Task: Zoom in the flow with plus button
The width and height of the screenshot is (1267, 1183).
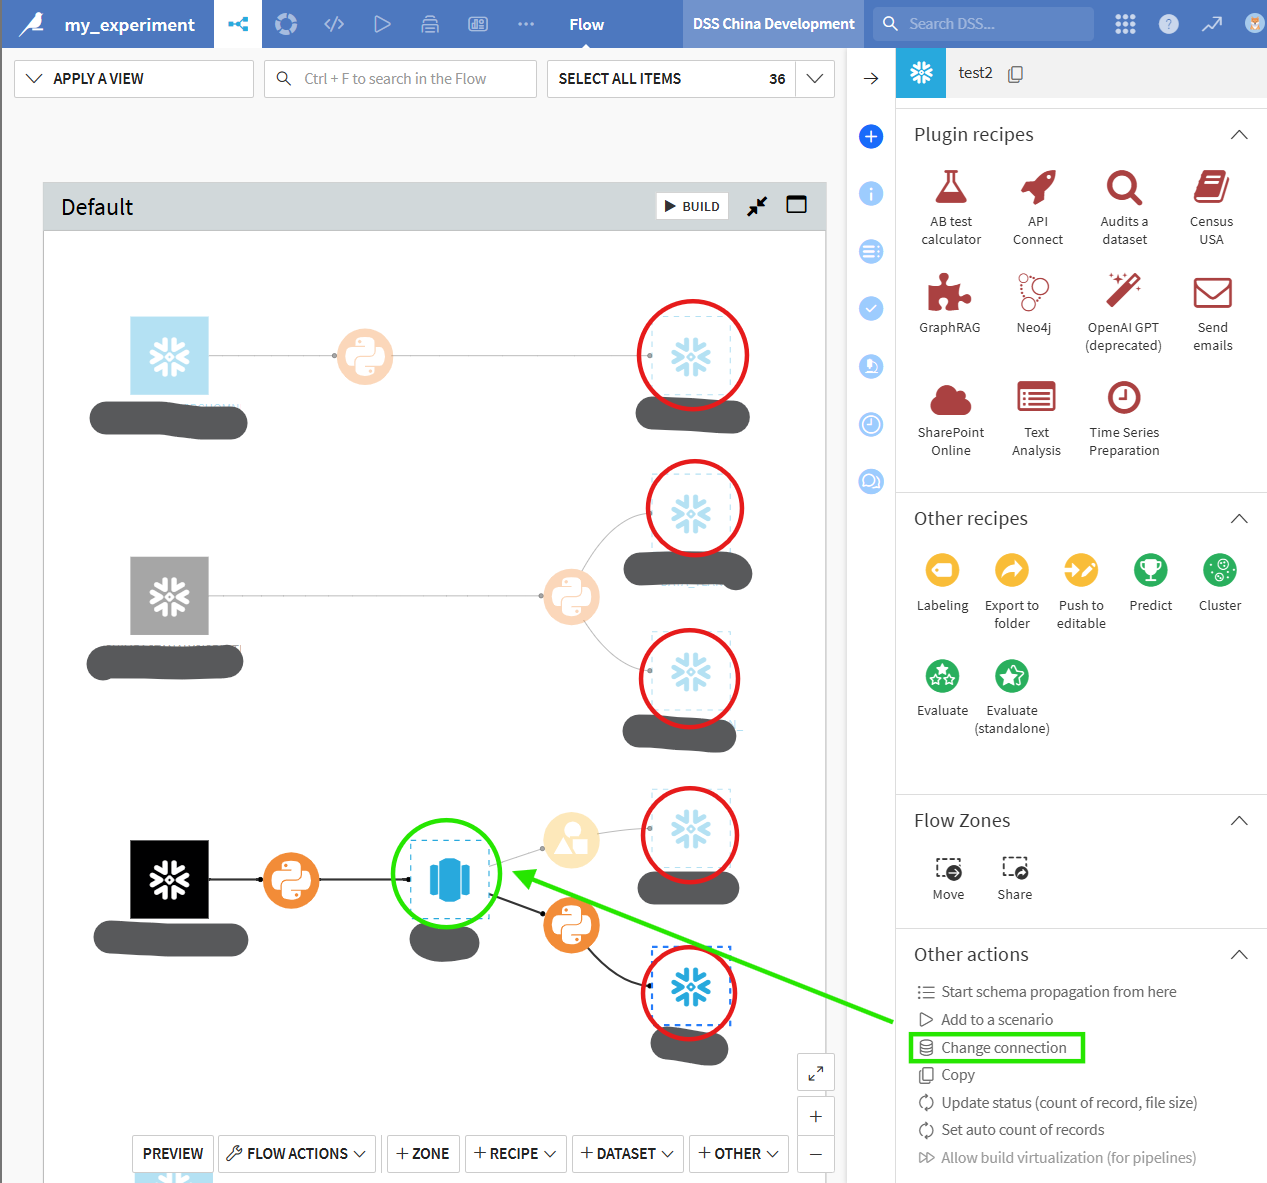Action: (x=816, y=1116)
